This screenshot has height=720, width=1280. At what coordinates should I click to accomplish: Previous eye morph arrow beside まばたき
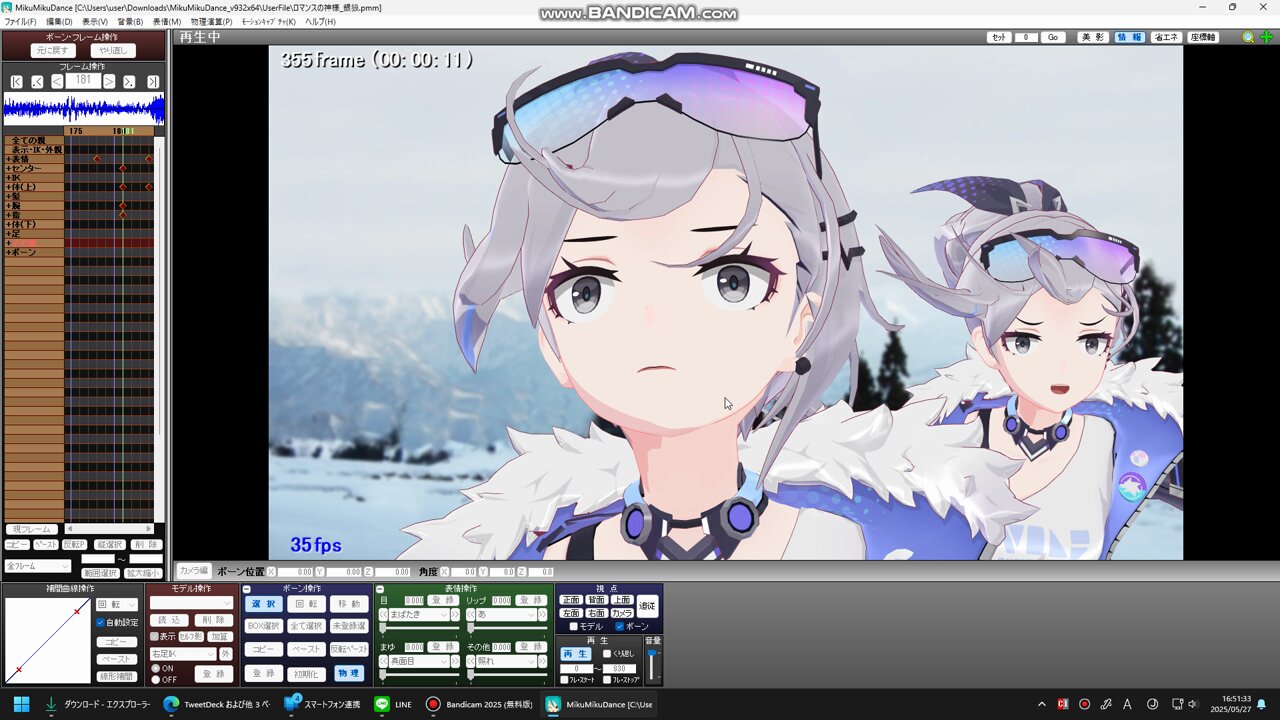tap(383, 614)
